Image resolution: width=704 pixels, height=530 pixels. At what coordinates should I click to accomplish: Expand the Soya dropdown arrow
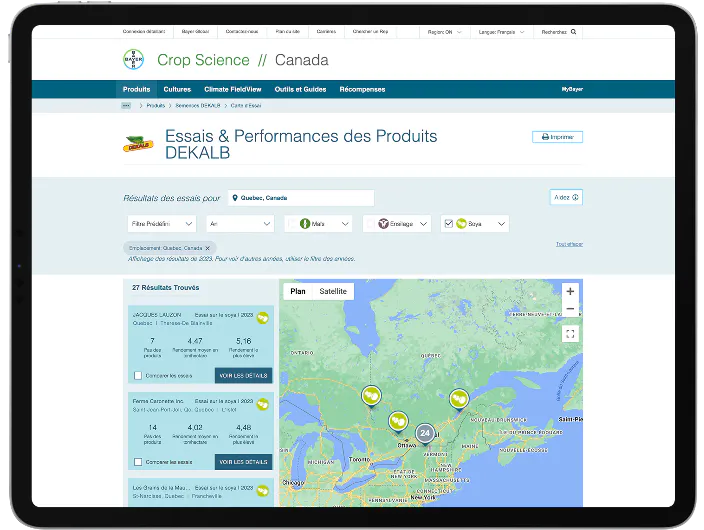click(502, 224)
